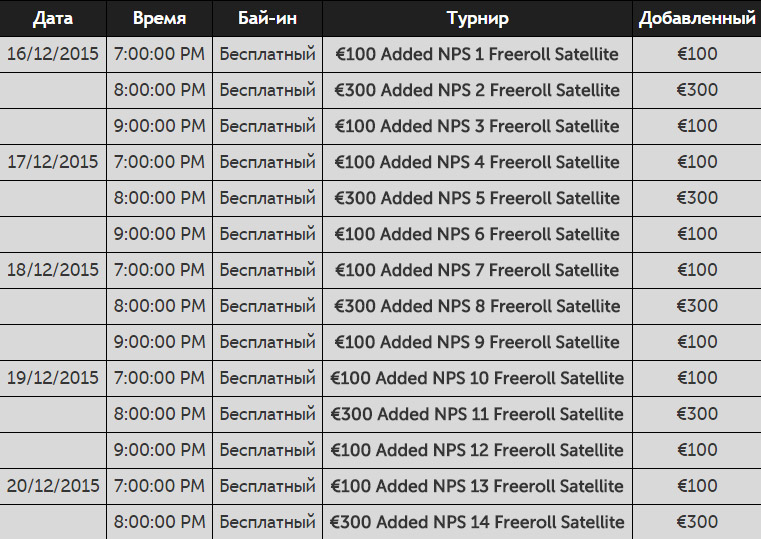Choose €100 Added NPS 10 Freeroll Satellite
The width and height of the screenshot is (761, 539).
[x=477, y=378]
